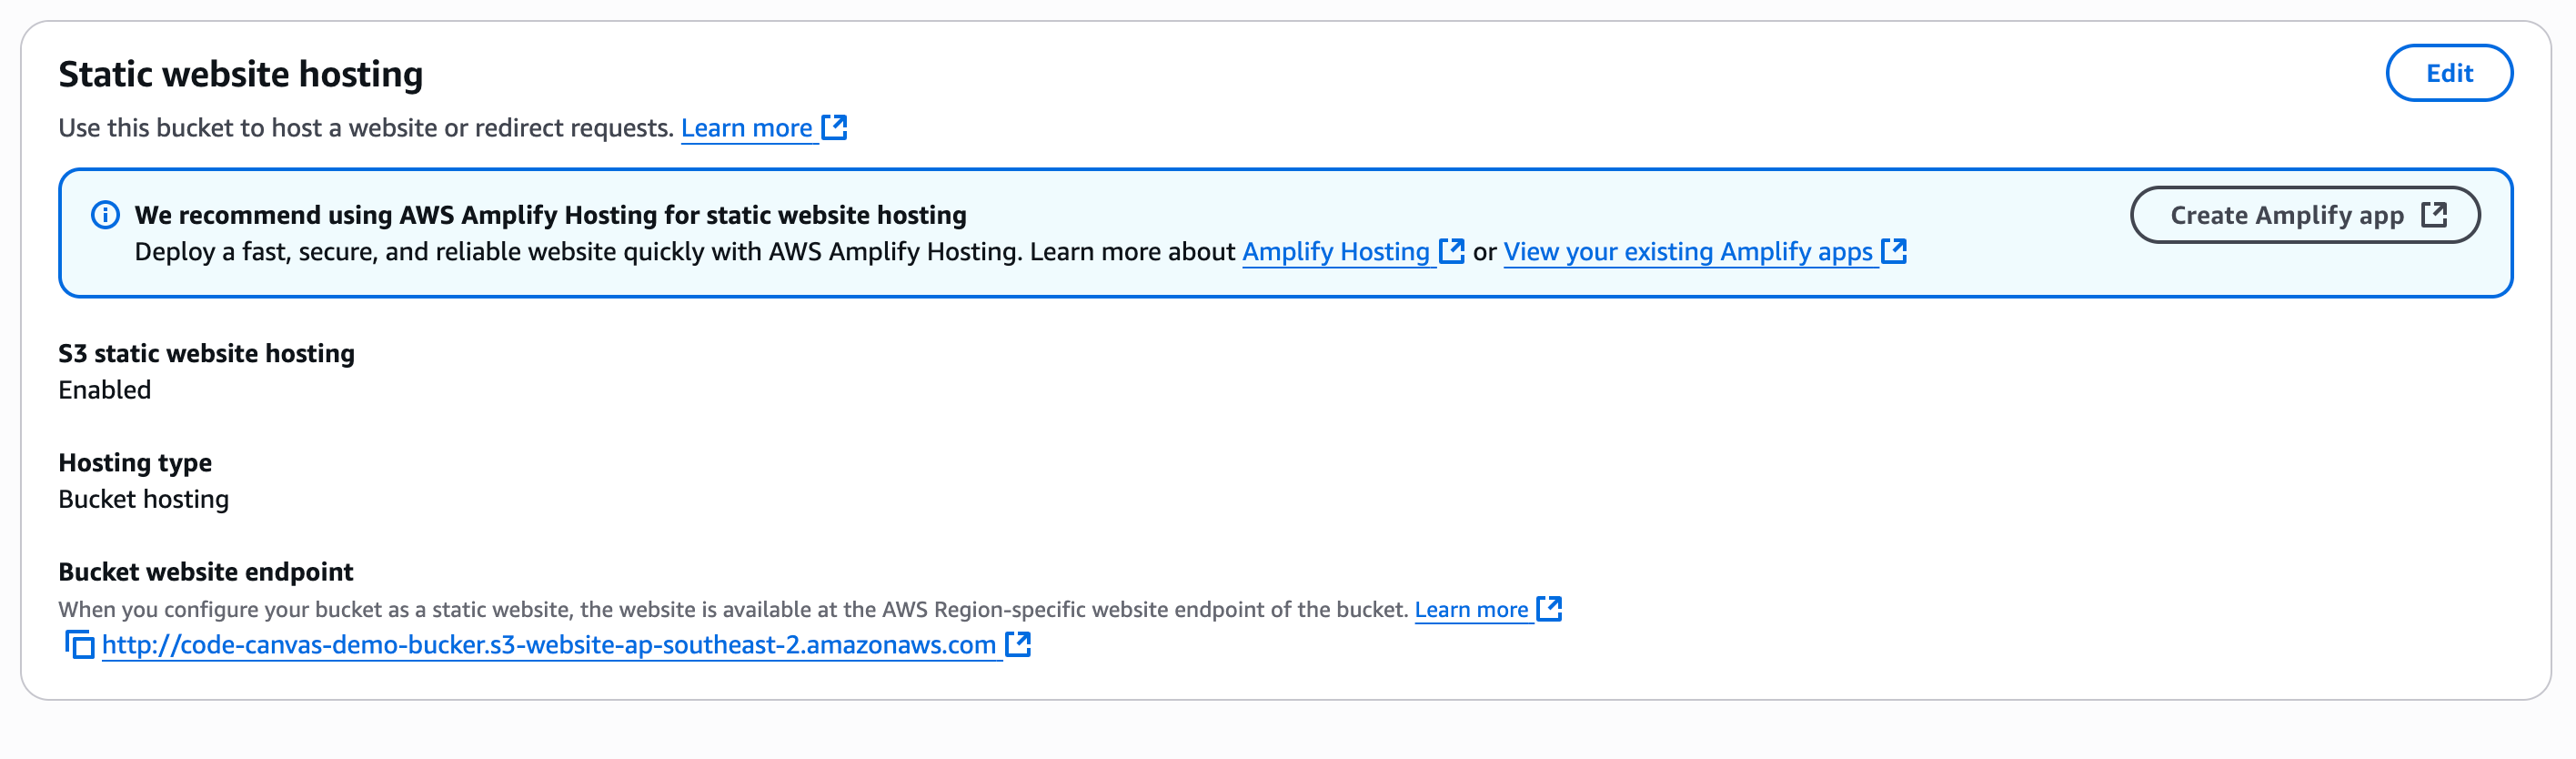2576x759 pixels.
Task: Open the Learn more link under Static website hosting
Action: 746,128
